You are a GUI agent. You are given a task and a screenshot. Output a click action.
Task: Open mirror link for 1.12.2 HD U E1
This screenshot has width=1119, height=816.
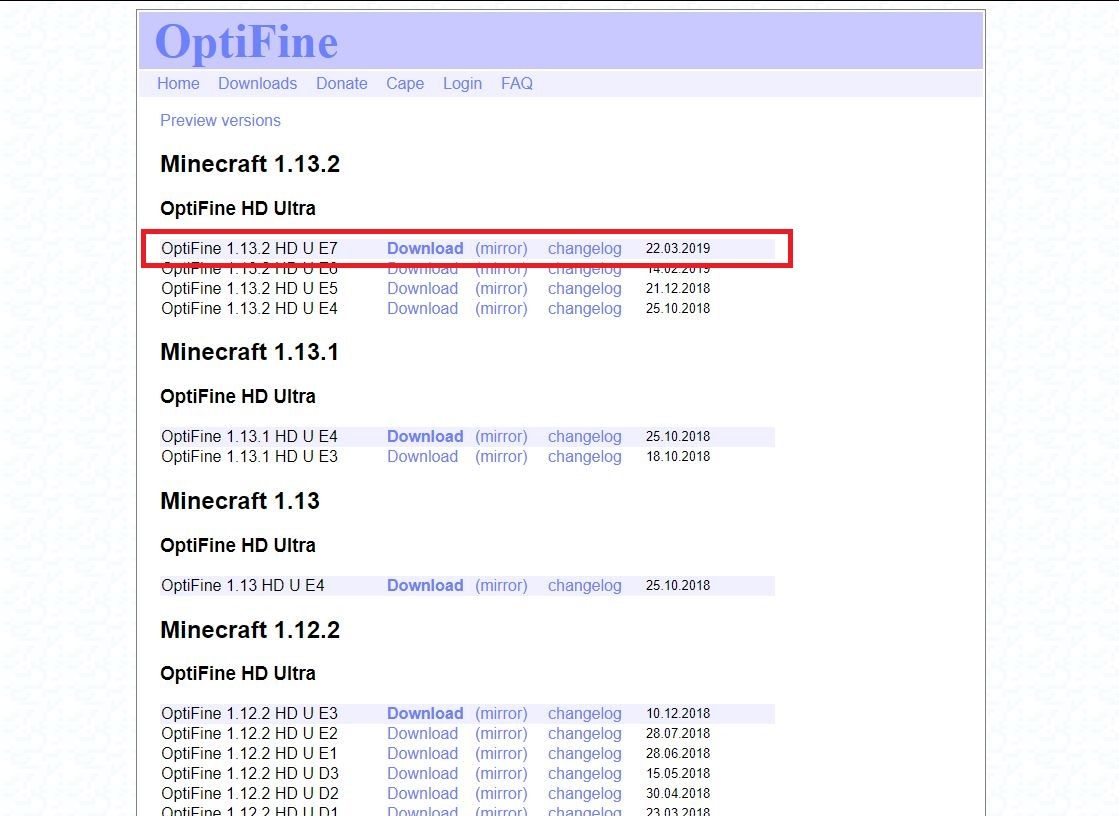tap(502, 753)
